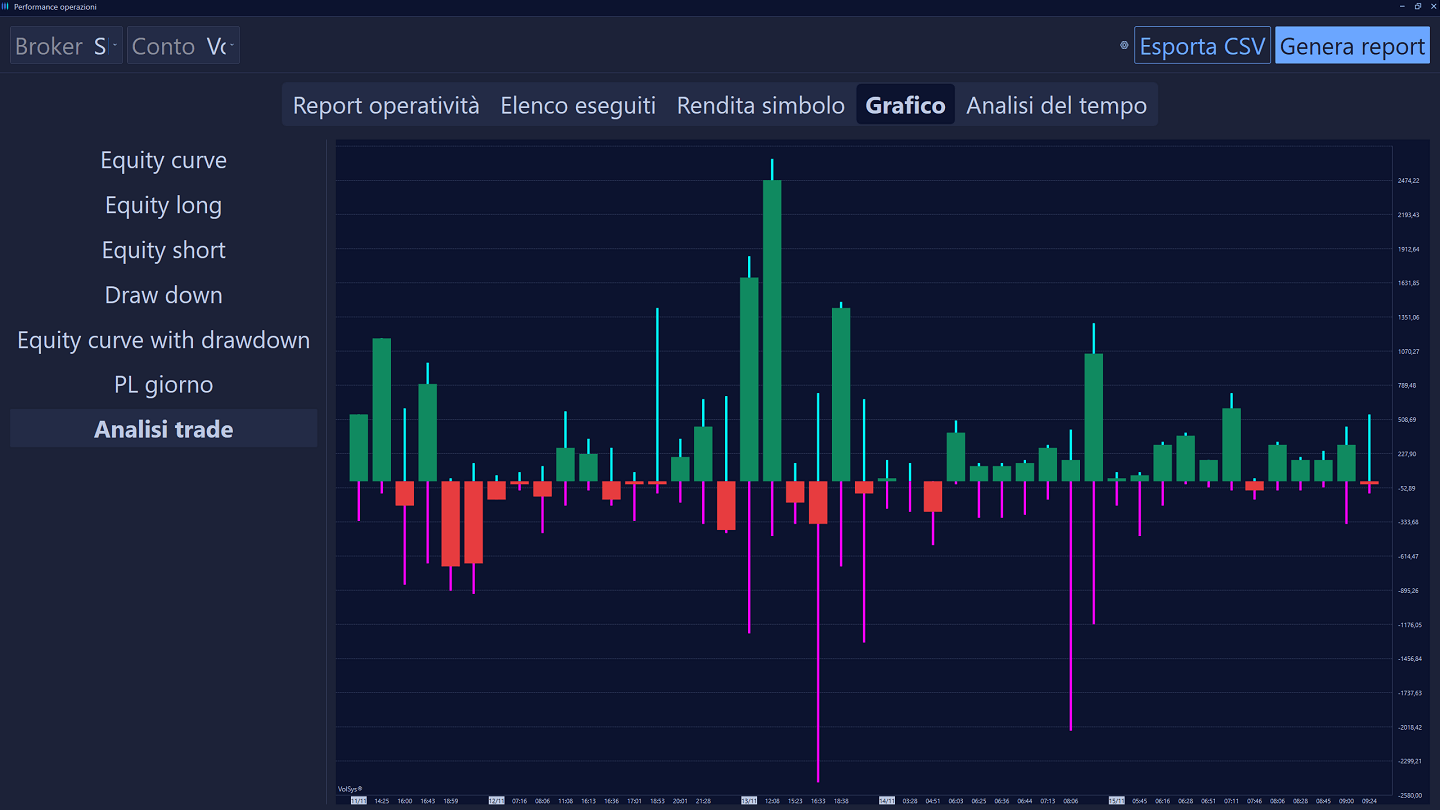Restore the window using the title bar button
Screen dimensions: 1440x810
pos(1417,7)
